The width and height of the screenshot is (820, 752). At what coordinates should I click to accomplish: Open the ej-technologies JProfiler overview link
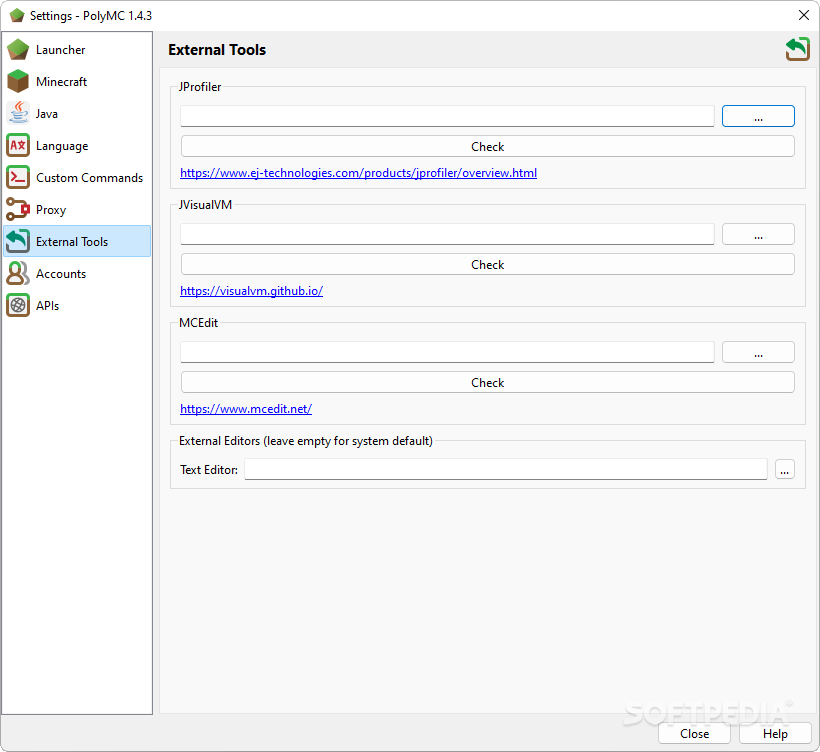point(358,173)
